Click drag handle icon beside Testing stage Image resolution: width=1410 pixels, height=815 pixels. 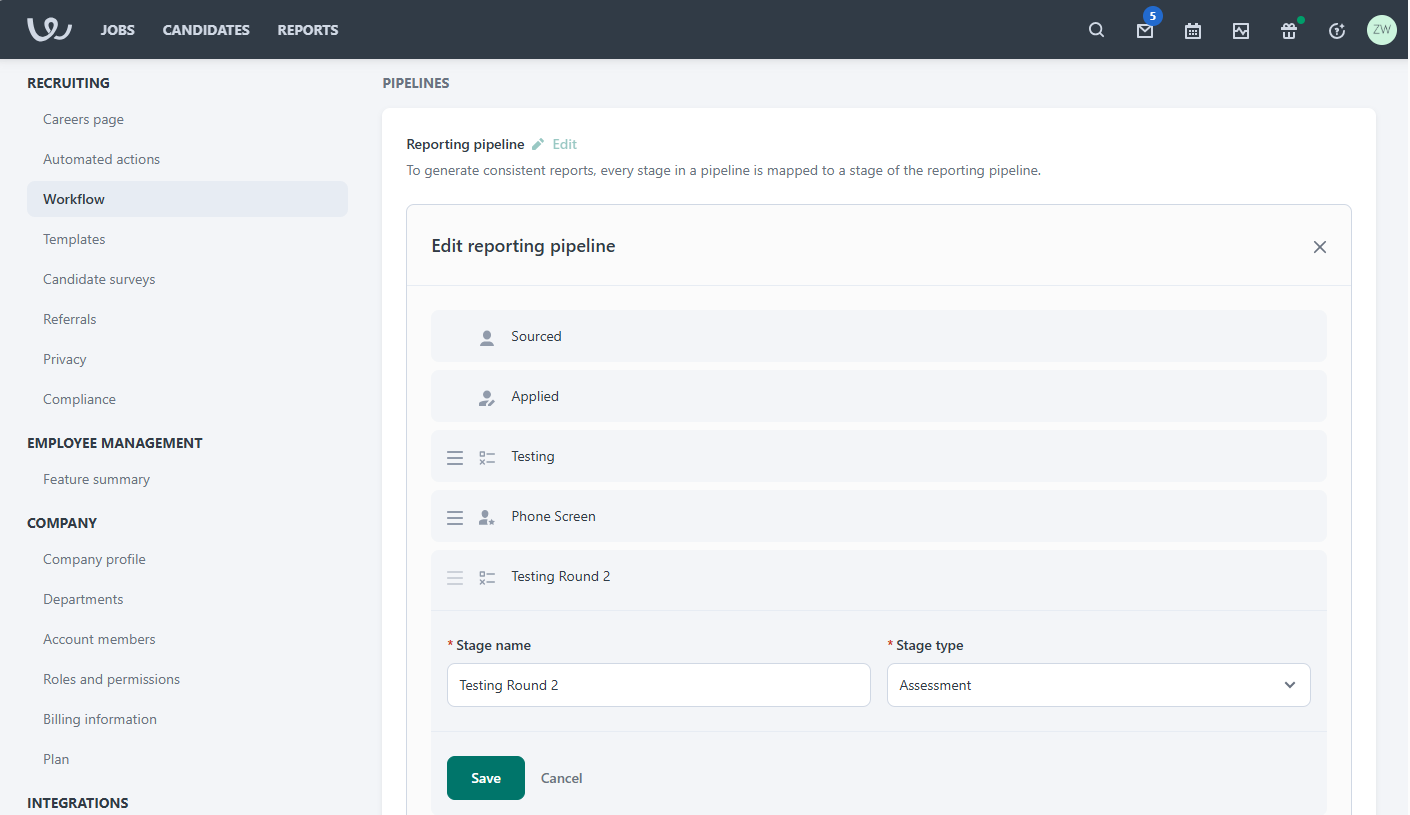coord(455,457)
